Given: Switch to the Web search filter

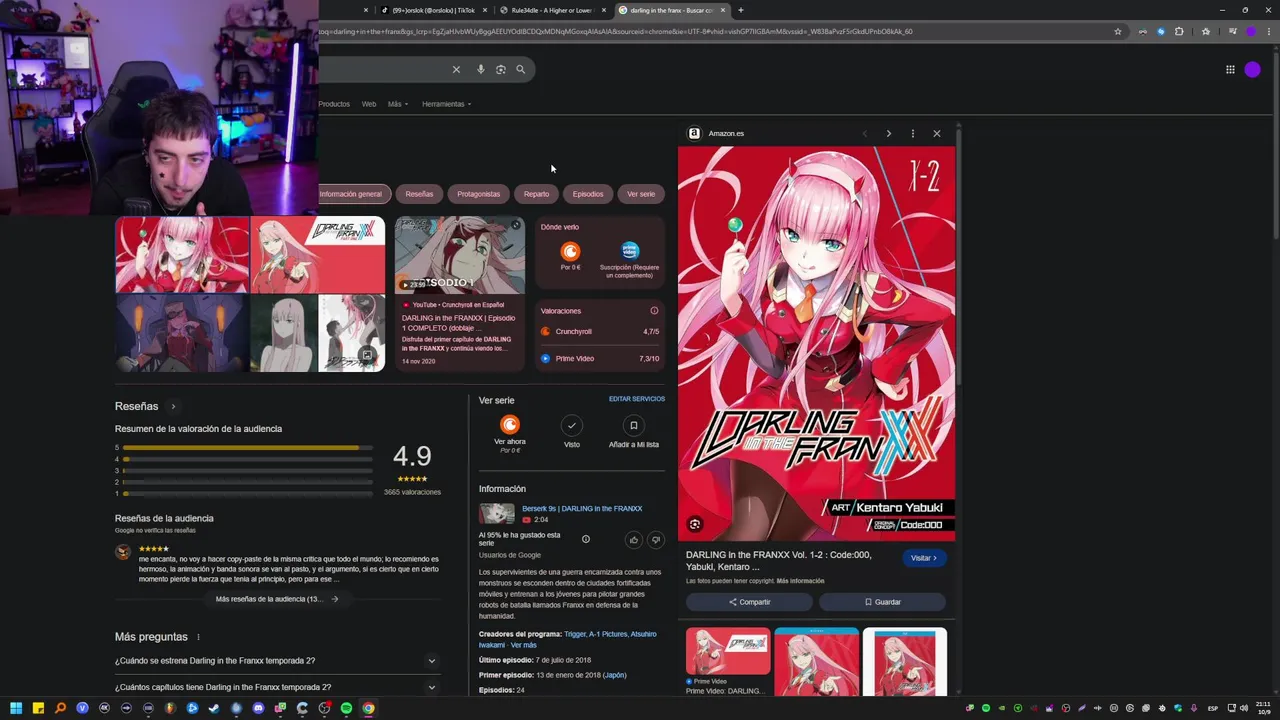Looking at the screenshot, I should coord(369,104).
